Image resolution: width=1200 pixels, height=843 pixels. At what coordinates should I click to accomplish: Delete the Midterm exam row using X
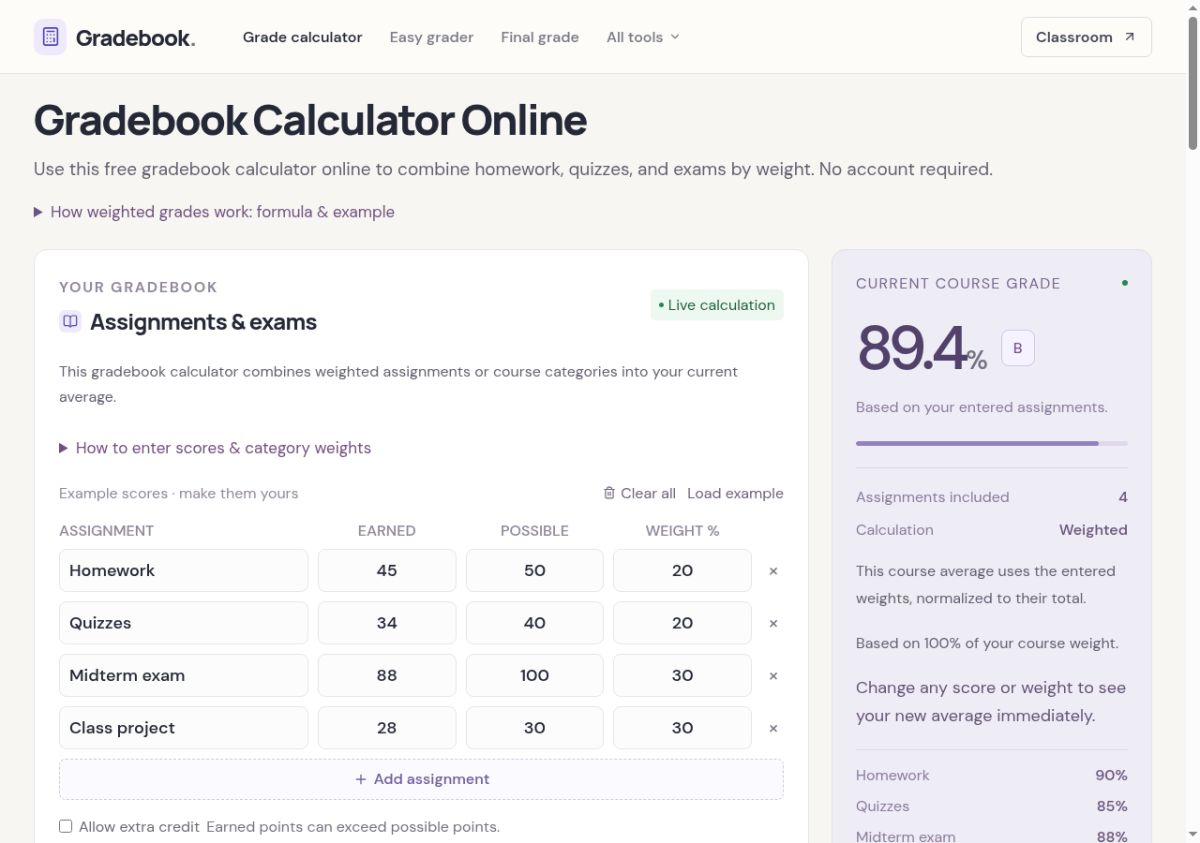click(773, 676)
